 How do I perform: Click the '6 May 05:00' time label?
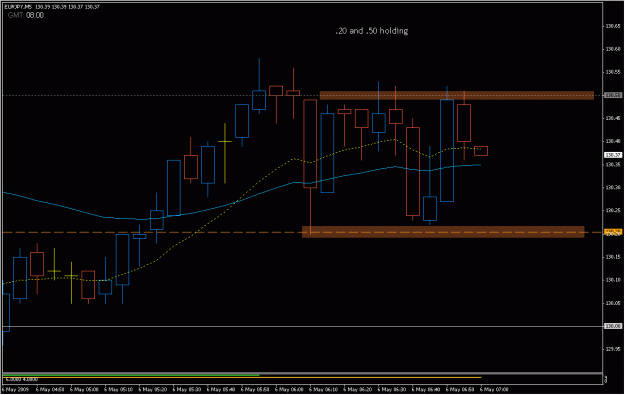83,389
